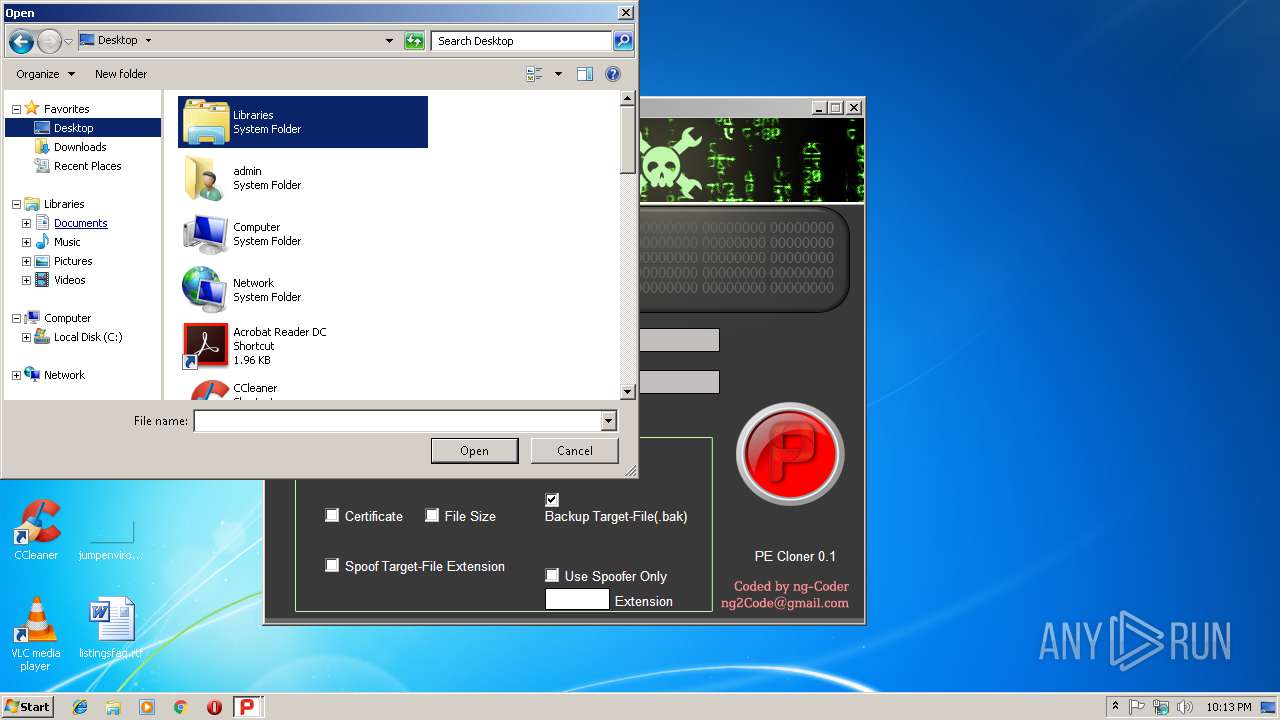
Task: Show hidden tray icons arrow
Action: tap(1115, 706)
